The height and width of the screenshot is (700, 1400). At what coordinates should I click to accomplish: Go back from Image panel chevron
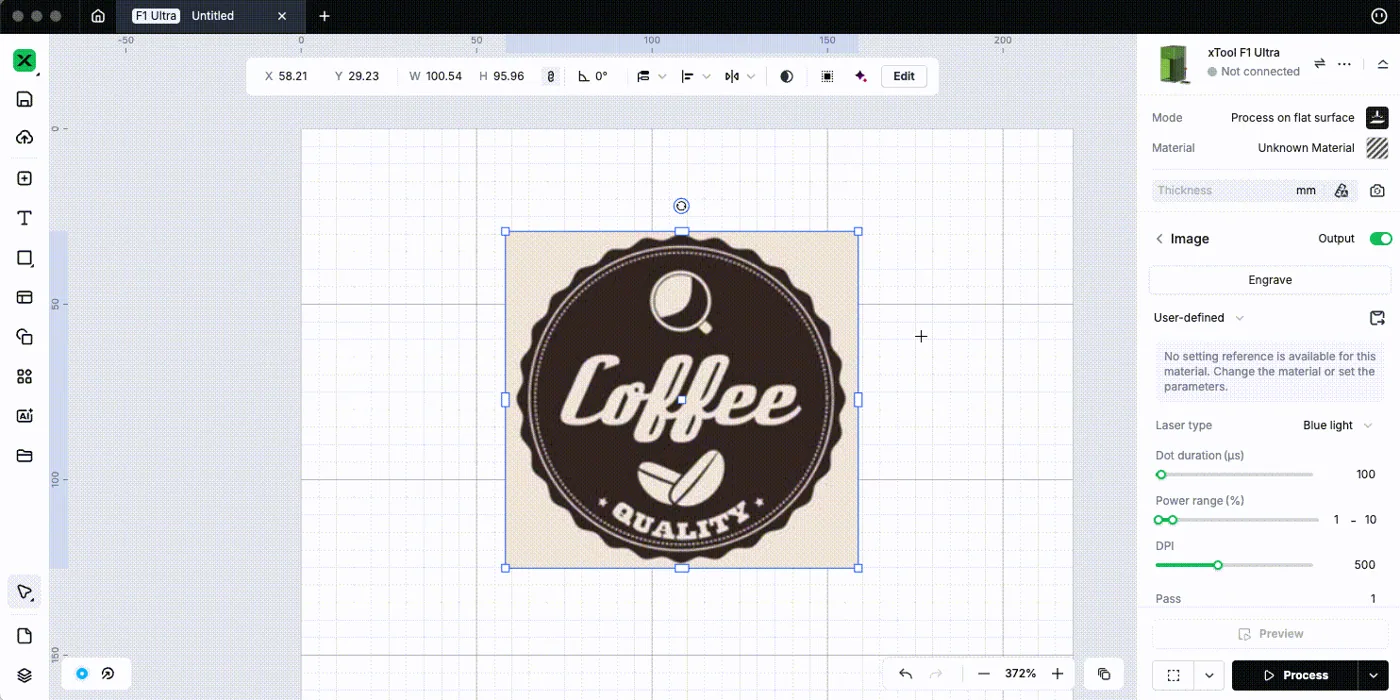[x=1160, y=239]
